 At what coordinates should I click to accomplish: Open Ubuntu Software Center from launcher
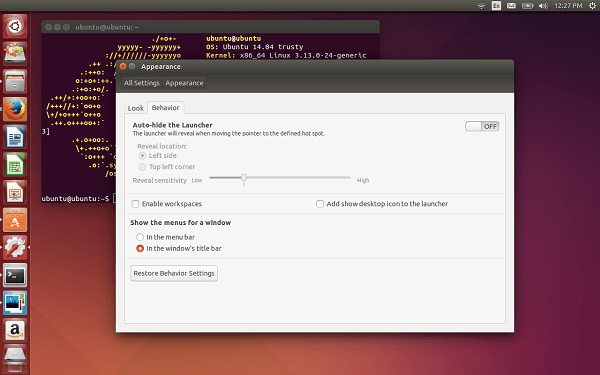(15, 220)
